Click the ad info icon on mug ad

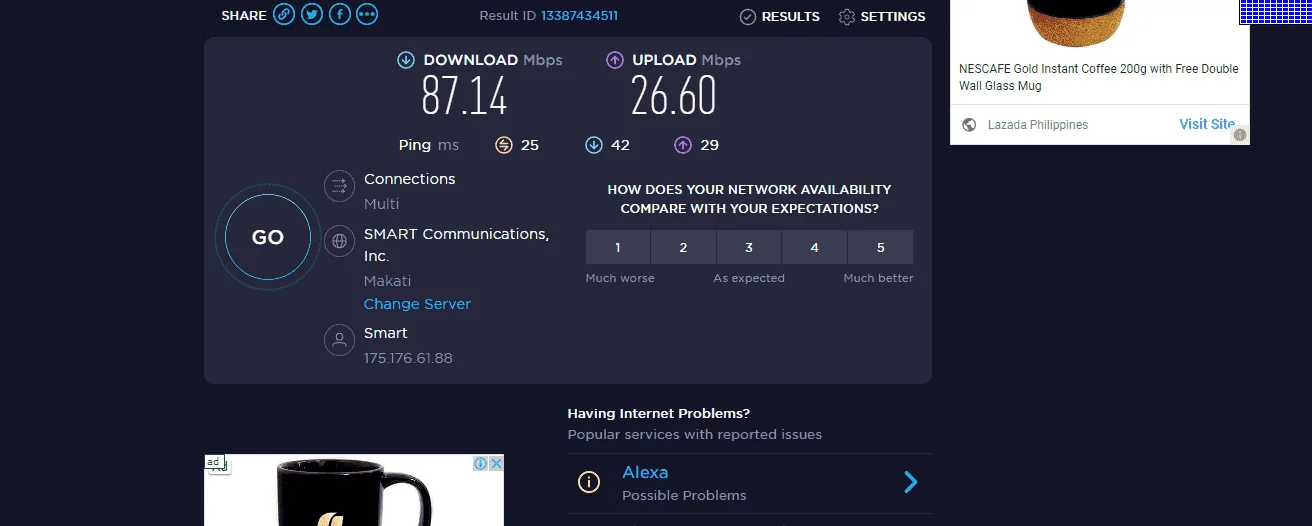[480, 463]
